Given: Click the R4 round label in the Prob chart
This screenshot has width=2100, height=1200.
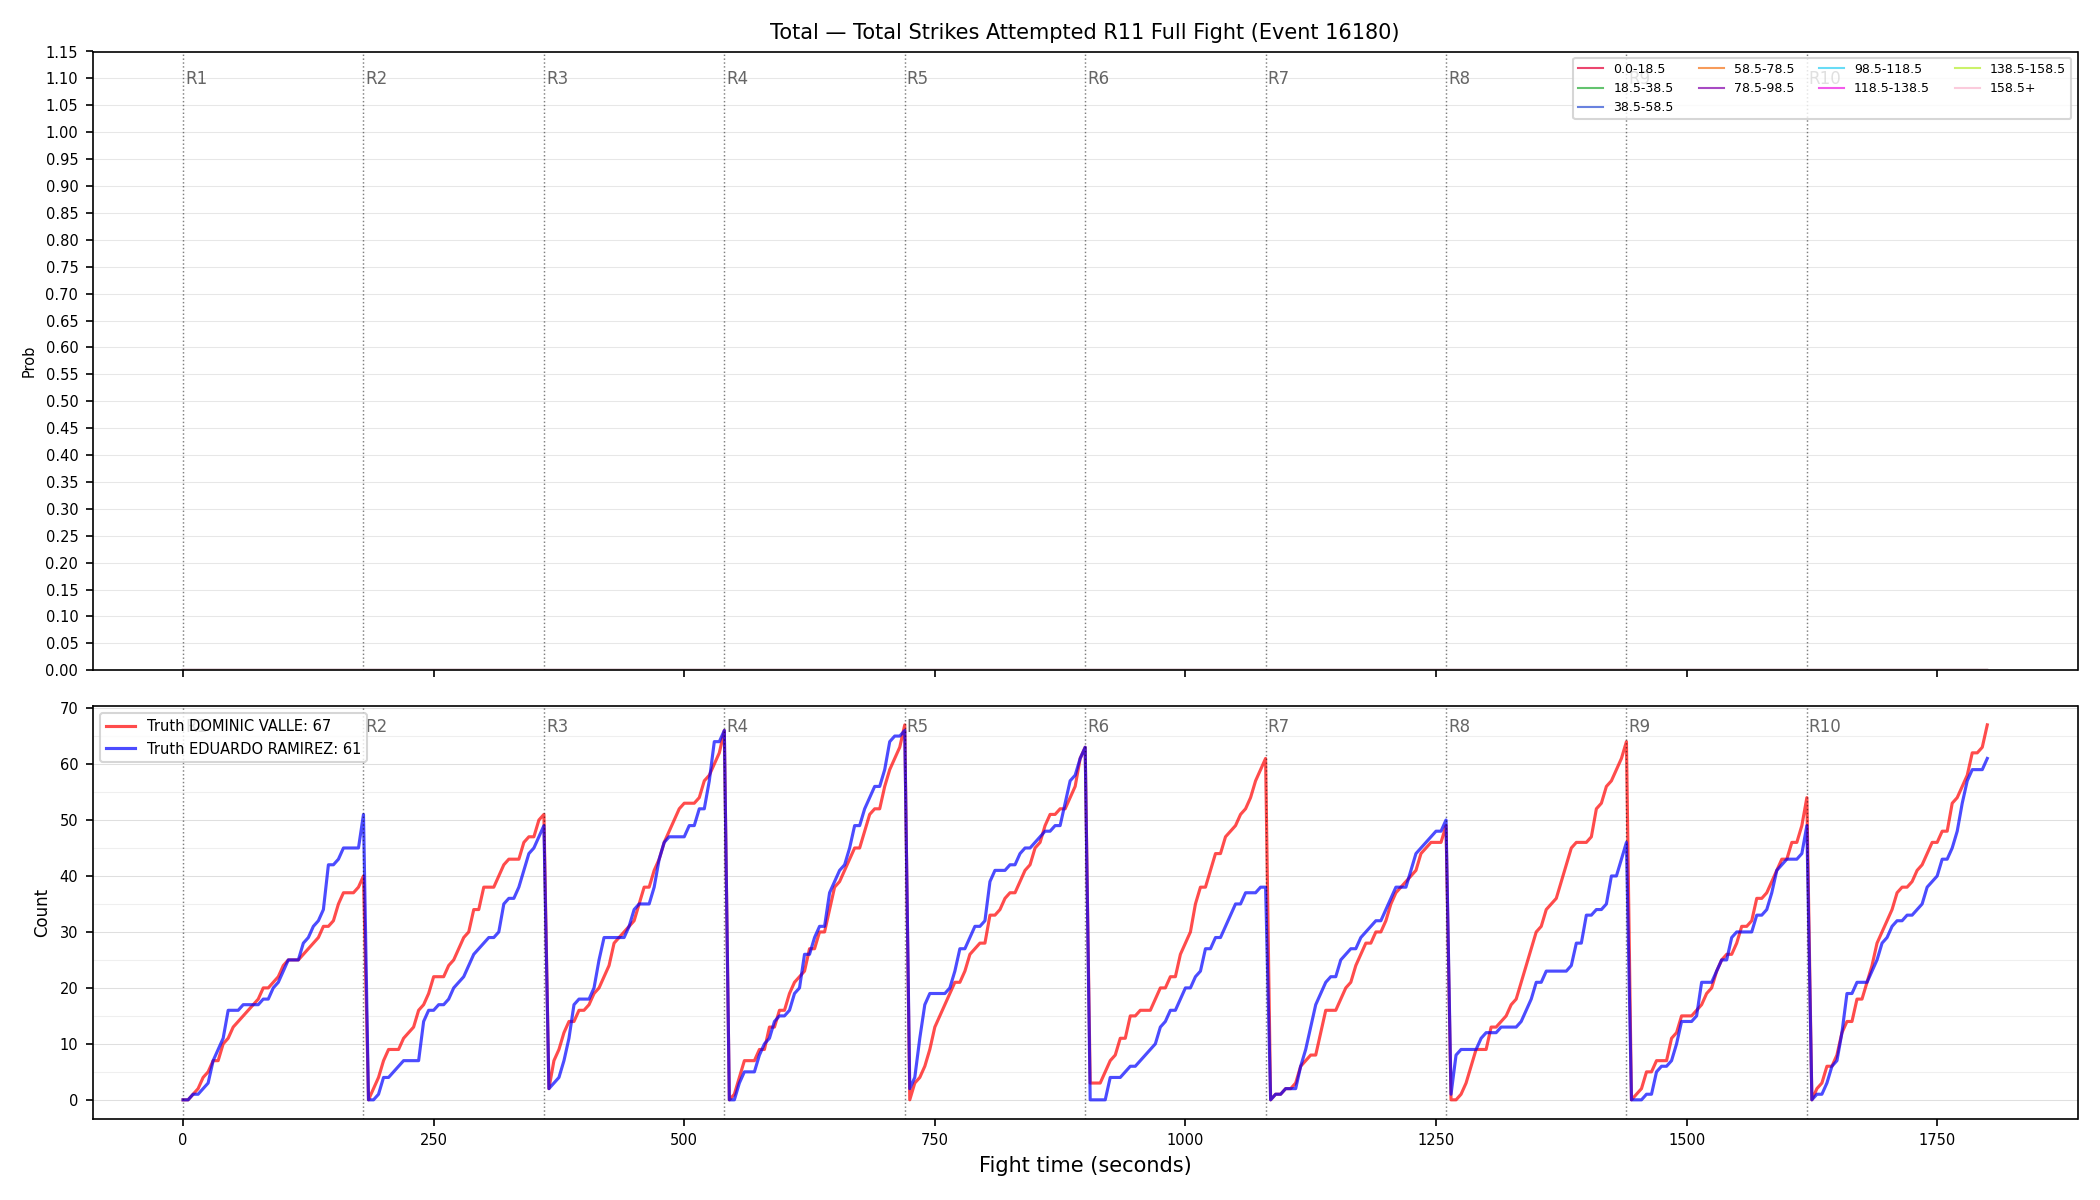Looking at the screenshot, I should (737, 78).
